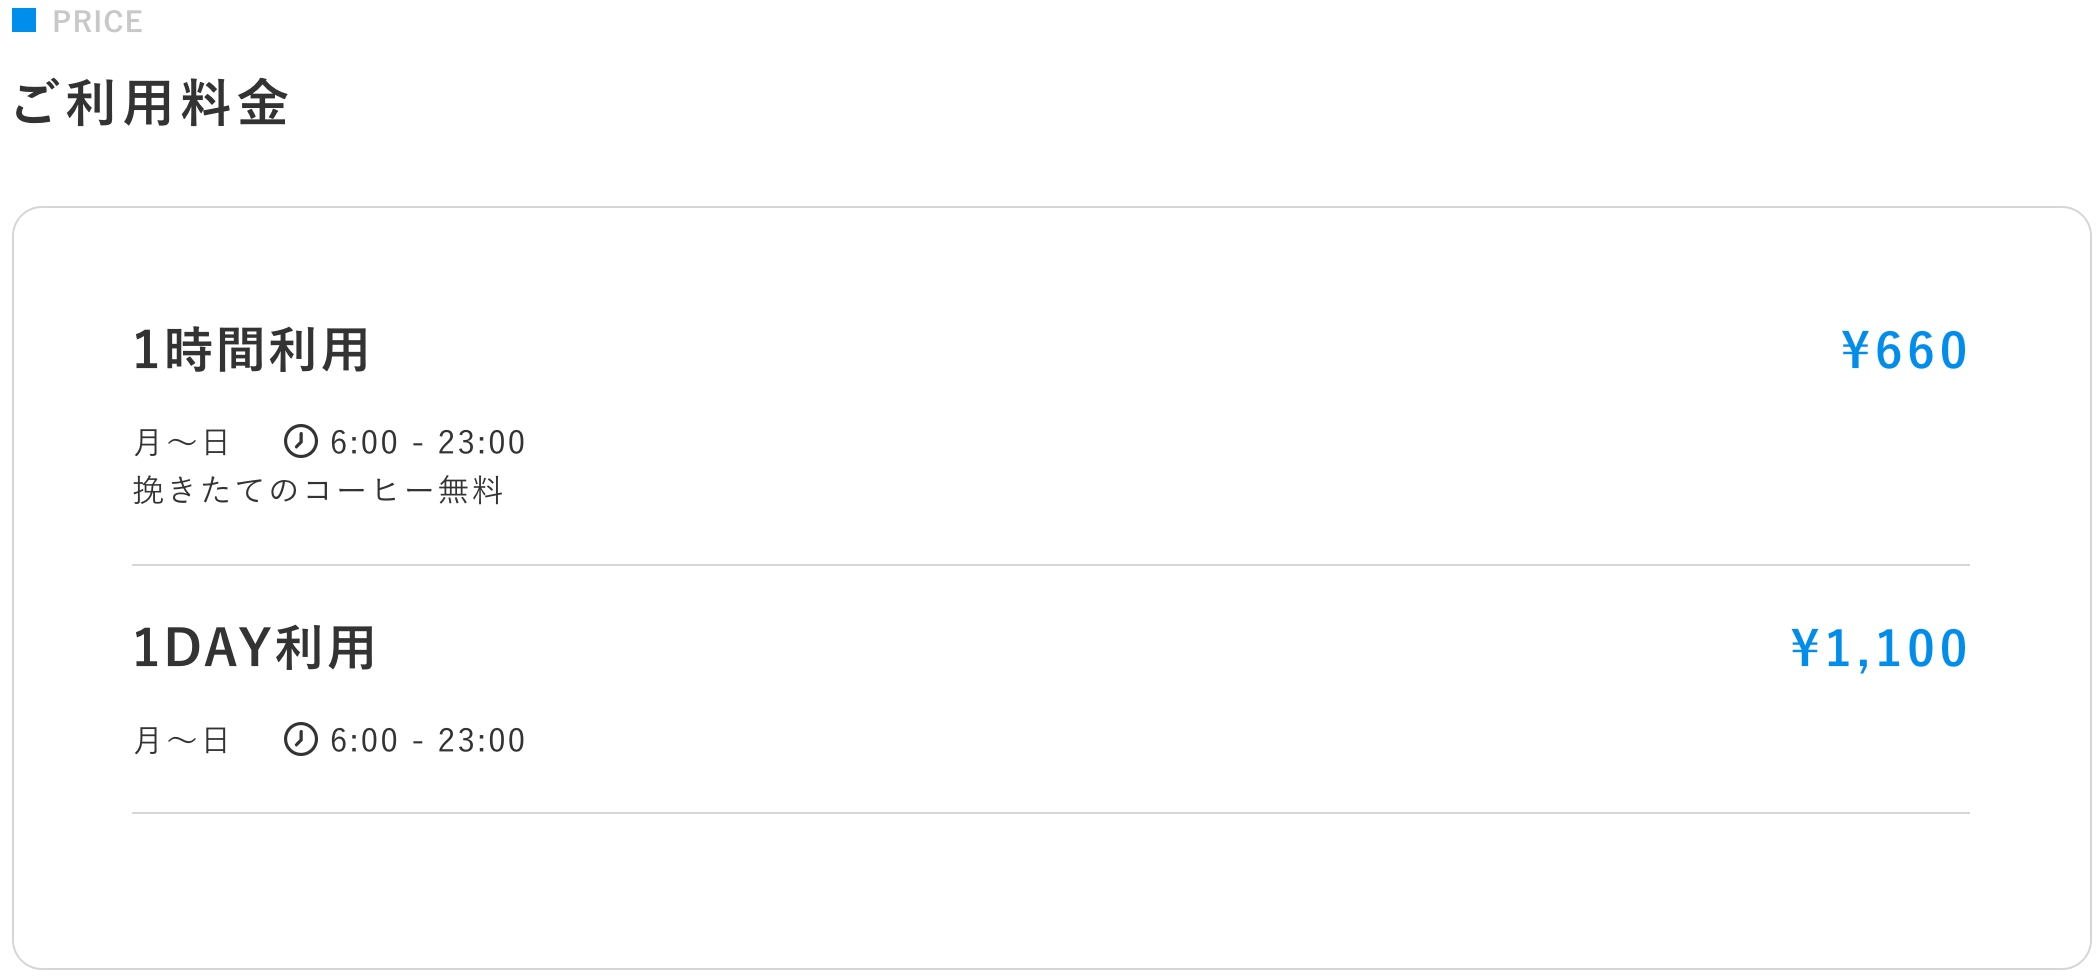Click the ご利用料金 heading
This screenshot has height=976, width=2098.
click(151, 103)
